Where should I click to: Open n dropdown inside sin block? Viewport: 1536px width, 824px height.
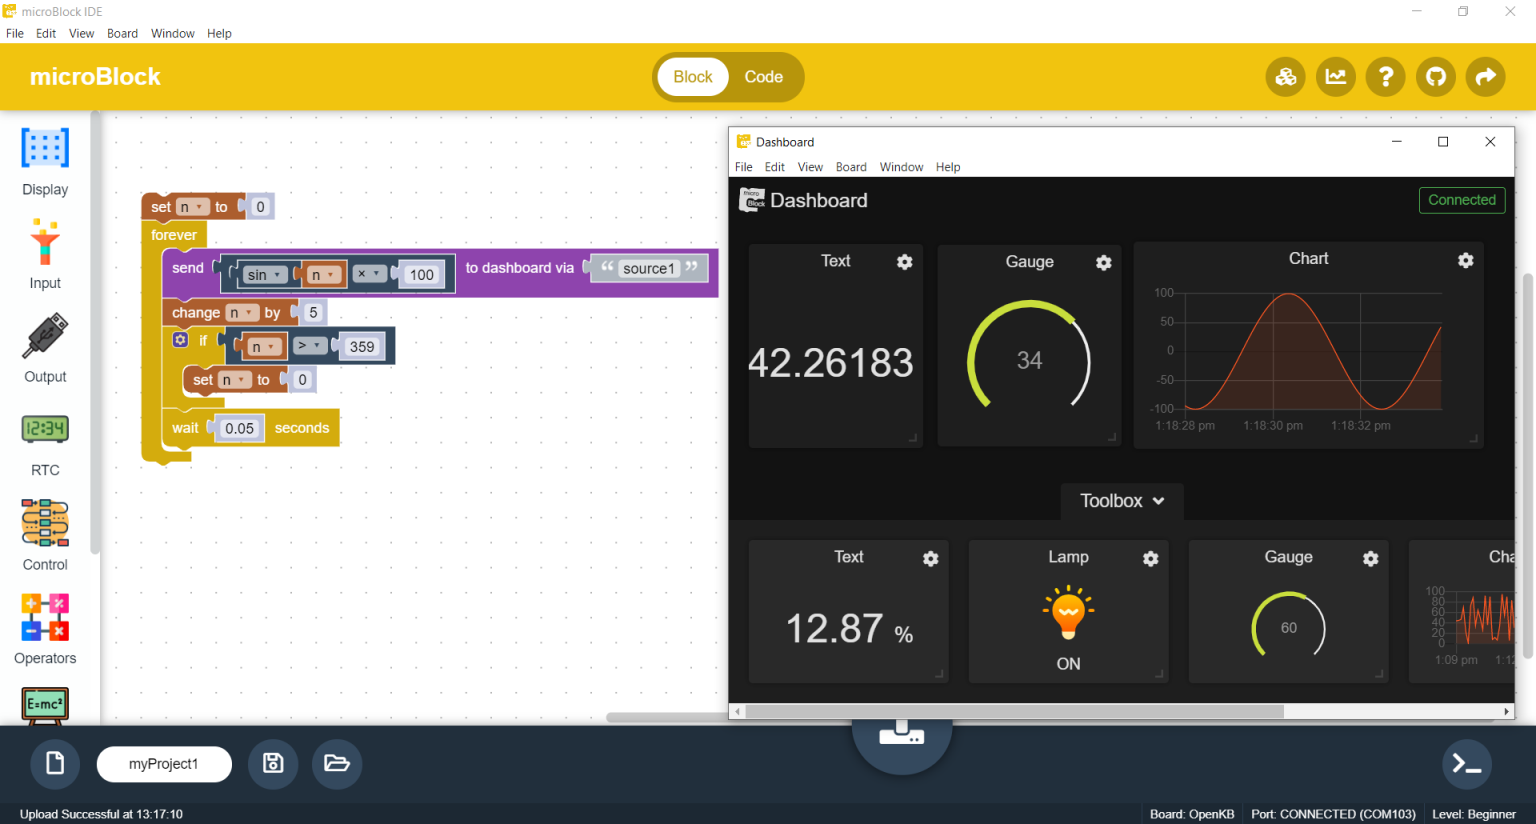[x=323, y=275]
